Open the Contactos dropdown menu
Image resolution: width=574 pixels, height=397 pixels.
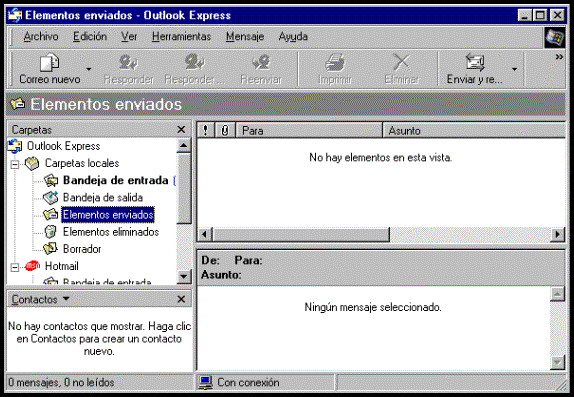click(66, 299)
